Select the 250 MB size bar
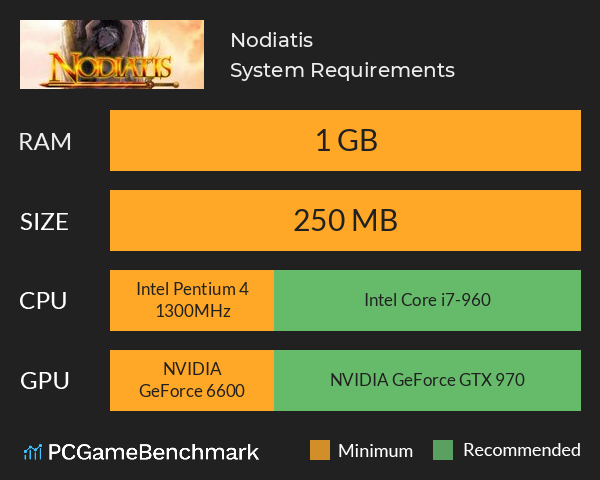Image resolution: width=600 pixels, height=480 pixels. point(345,220)
